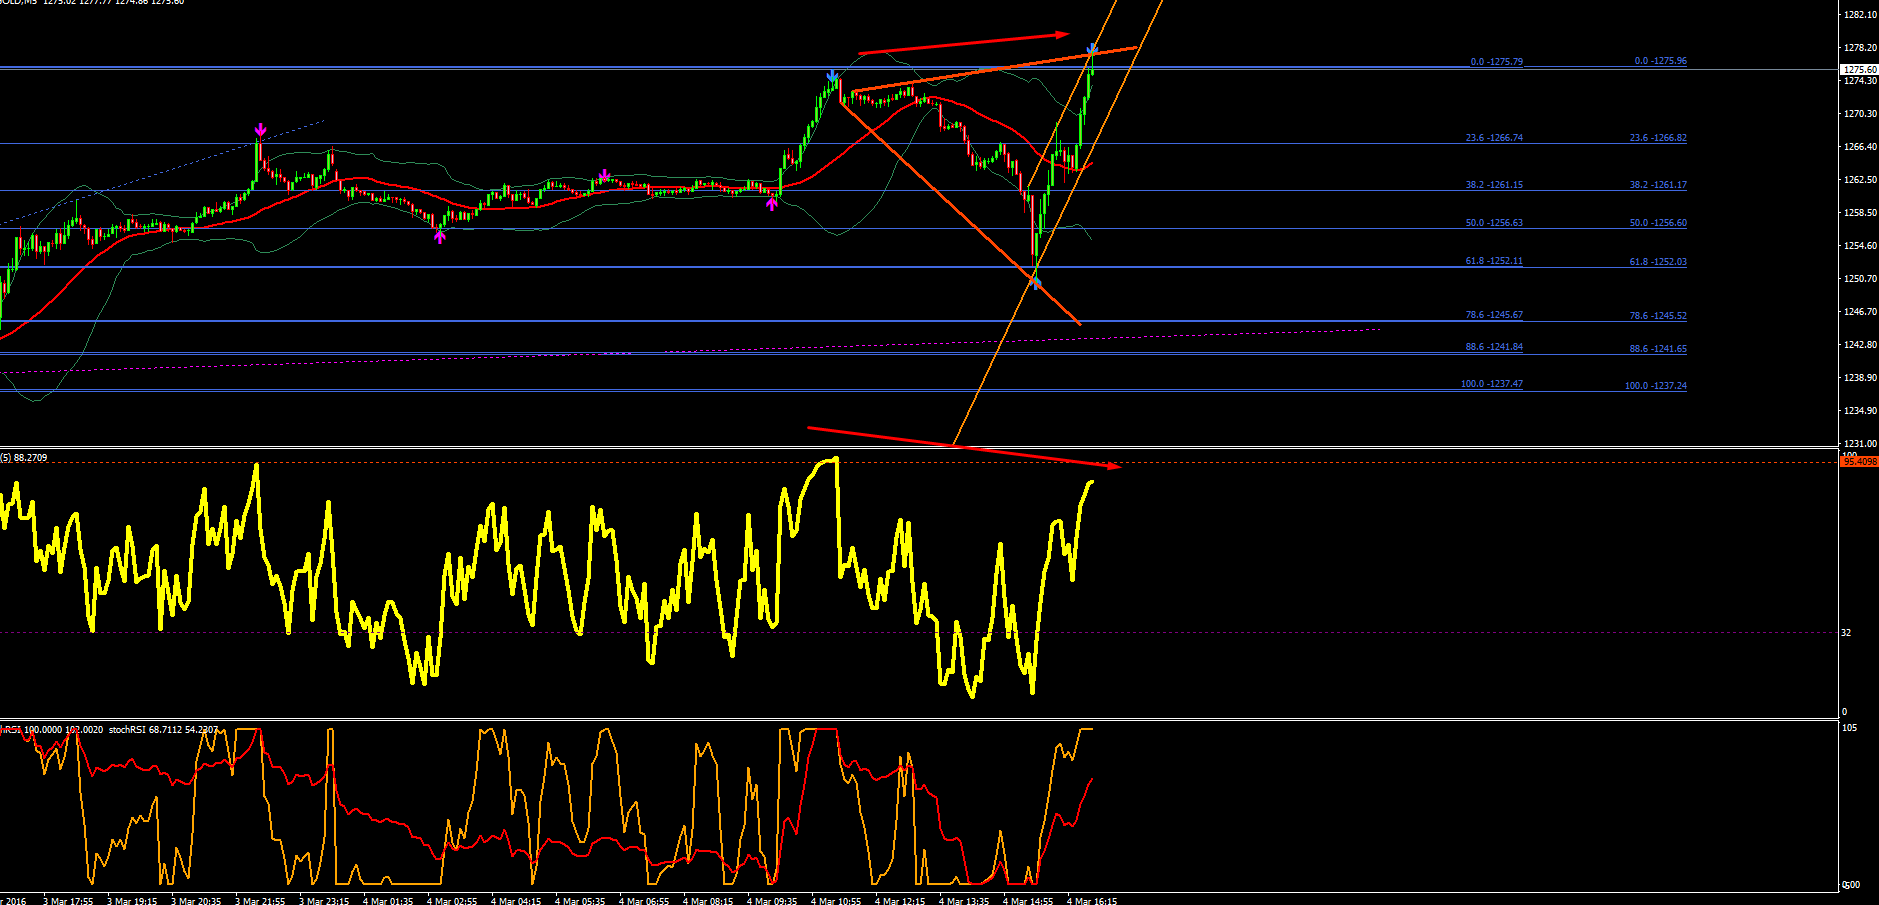Select 1254.60 on the price axis
Viewport: 1879px width, 905px height.
1860,246
